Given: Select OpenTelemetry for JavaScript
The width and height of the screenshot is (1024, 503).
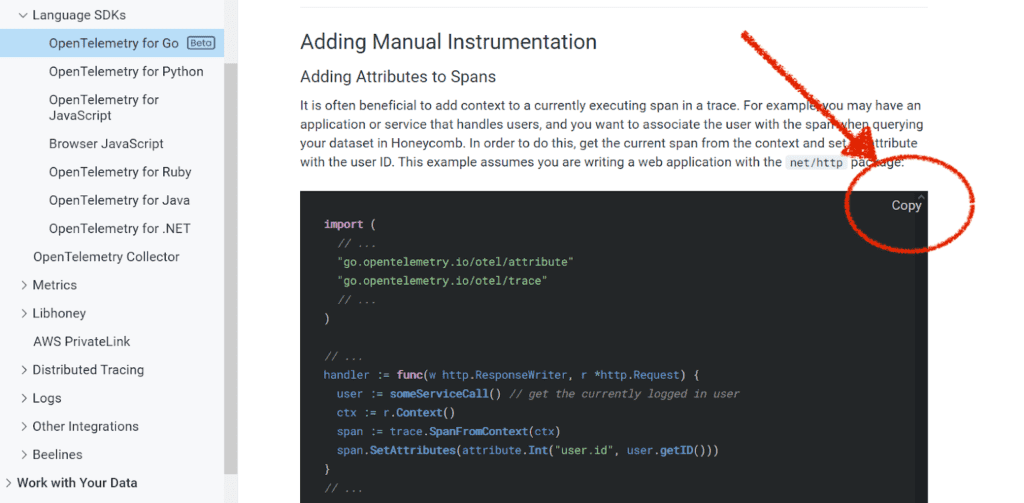Looking at the screenshot, I should (104, 108).
